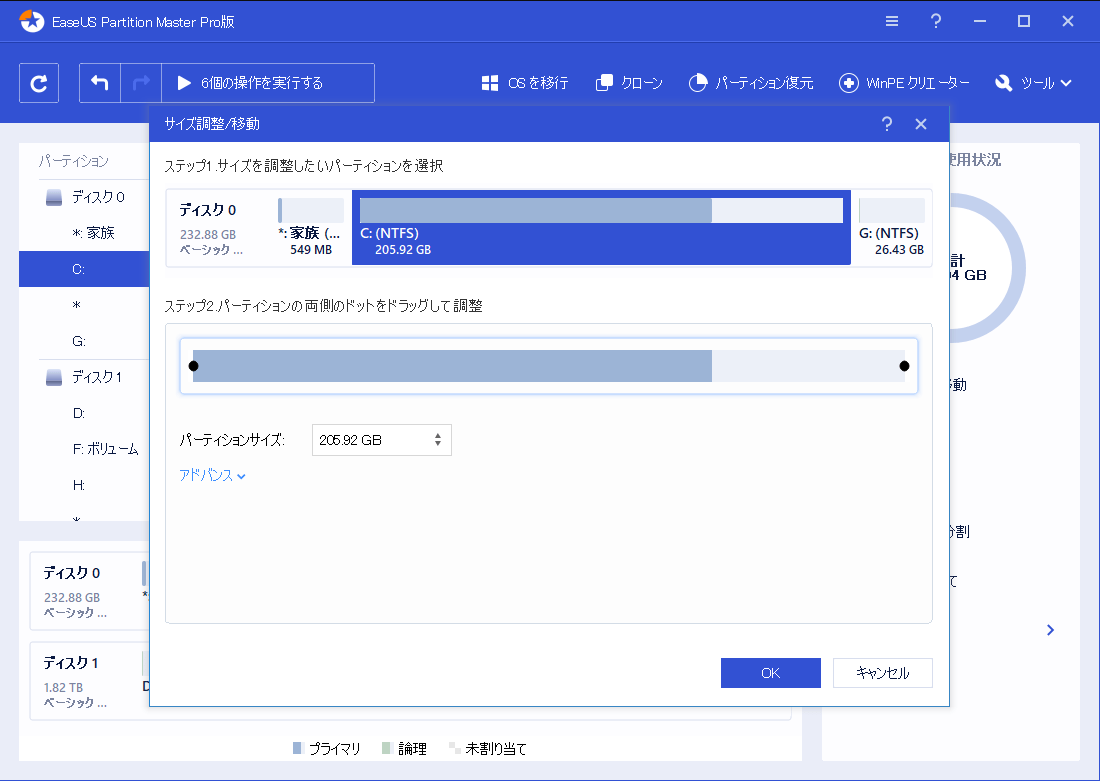
Task: Click the 論理 legend swatch
Action: click(387, 748)
